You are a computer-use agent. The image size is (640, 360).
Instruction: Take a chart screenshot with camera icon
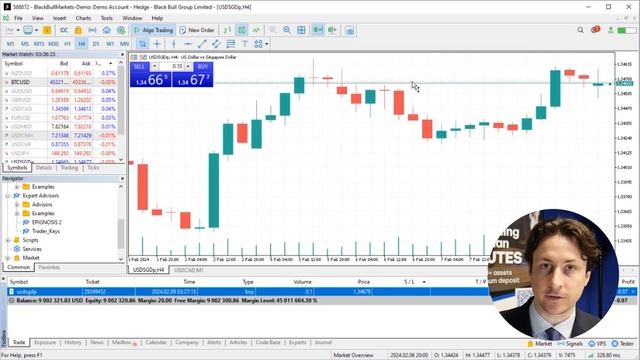tap(350, 30)
